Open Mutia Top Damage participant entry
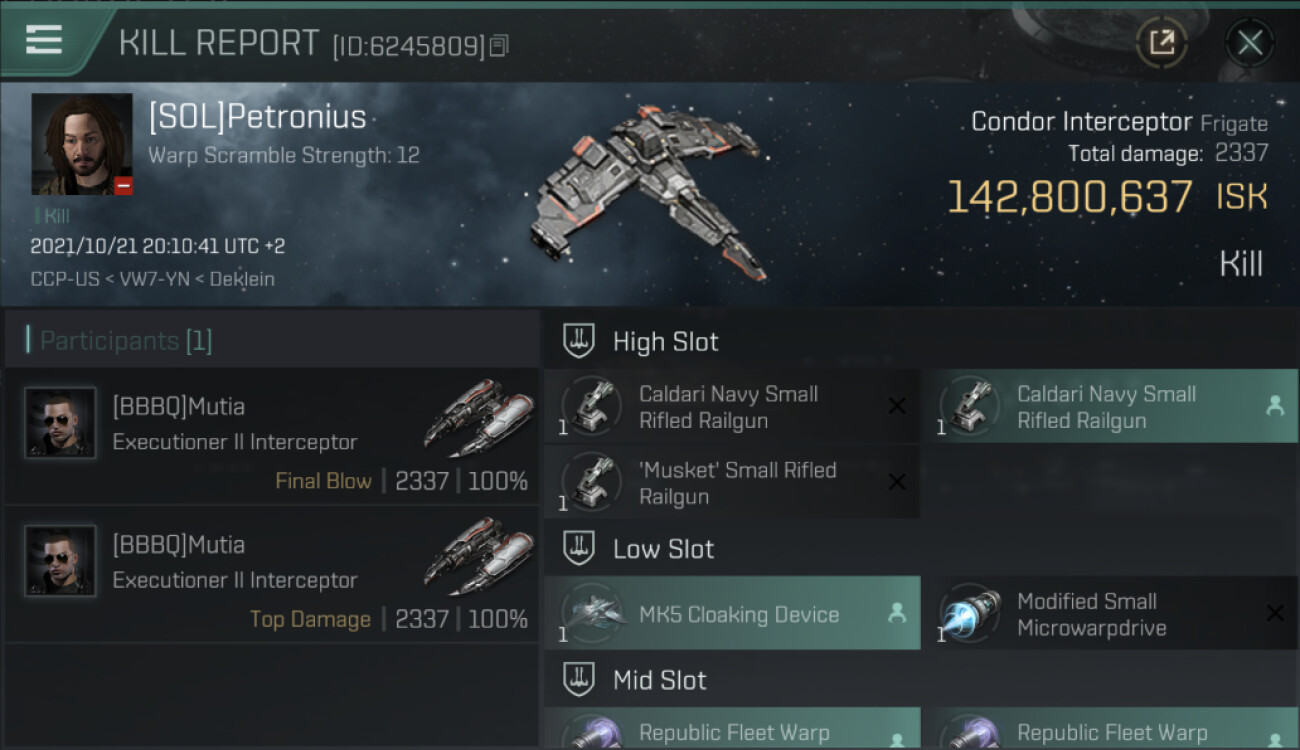The width and height of the screenshot is (1300, 750). [272, 575]
